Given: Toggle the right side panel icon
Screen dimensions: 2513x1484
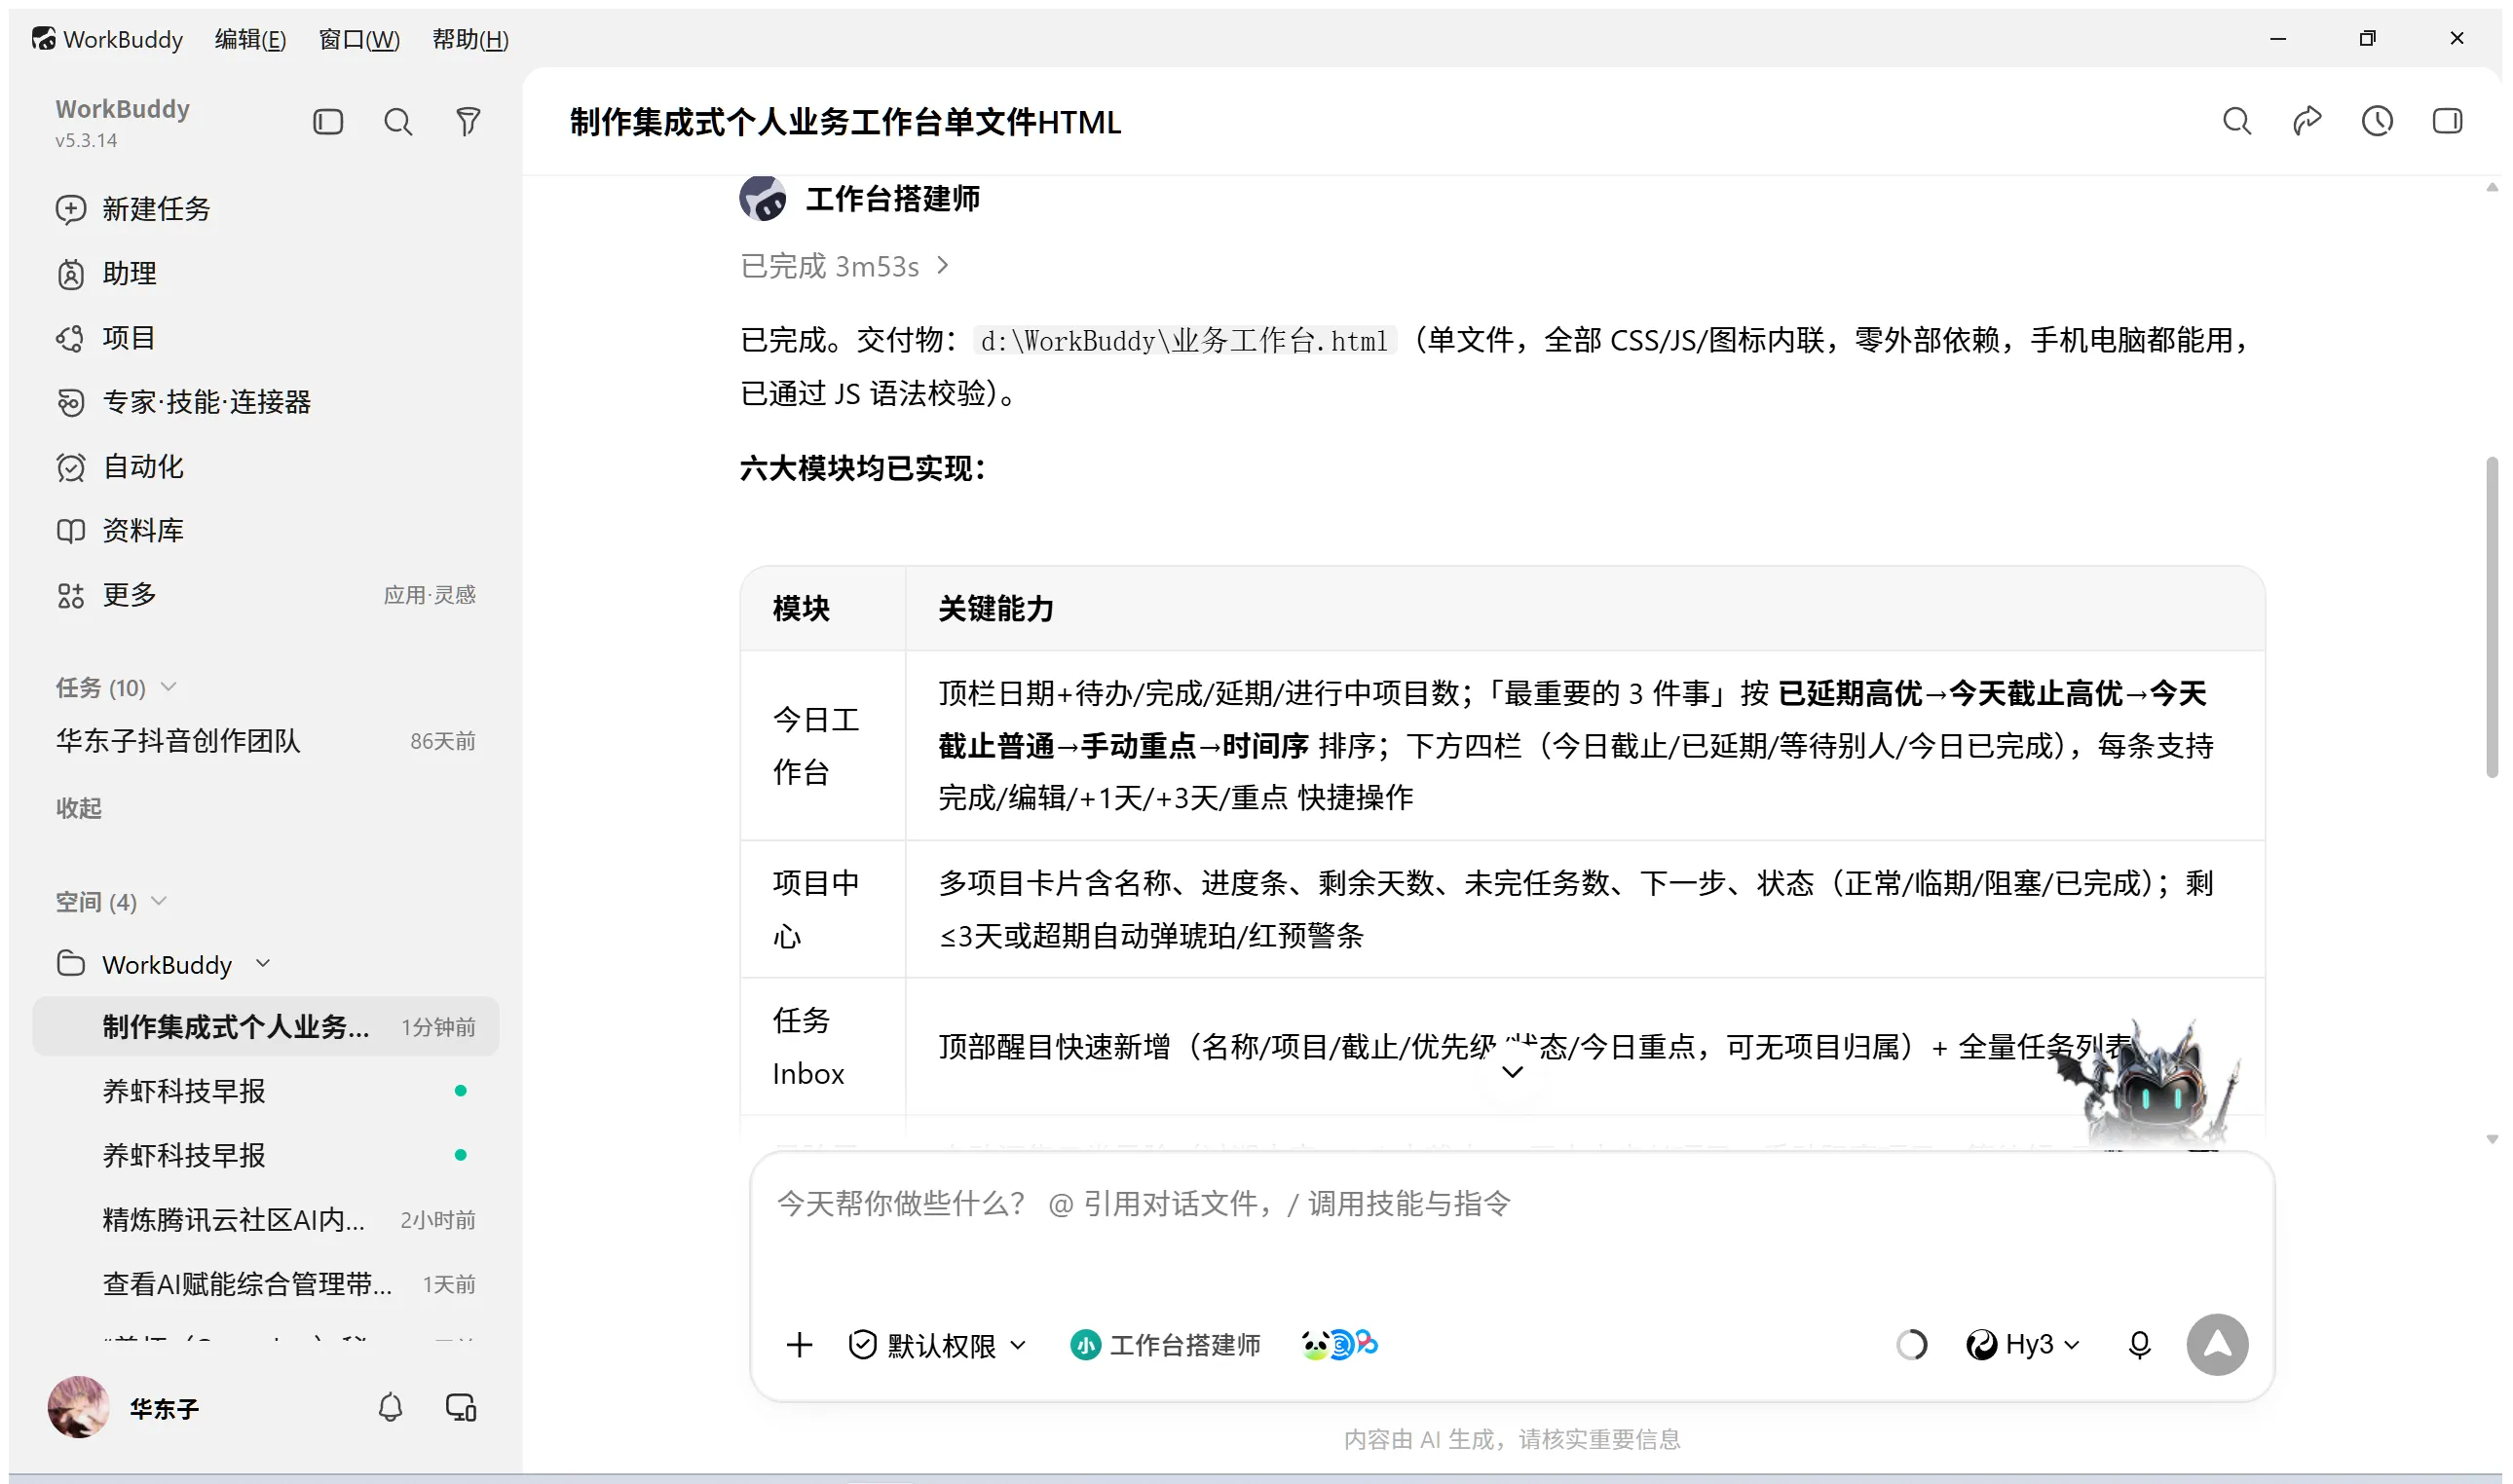Looking at the screenshot, I should tap(2447, 122).
